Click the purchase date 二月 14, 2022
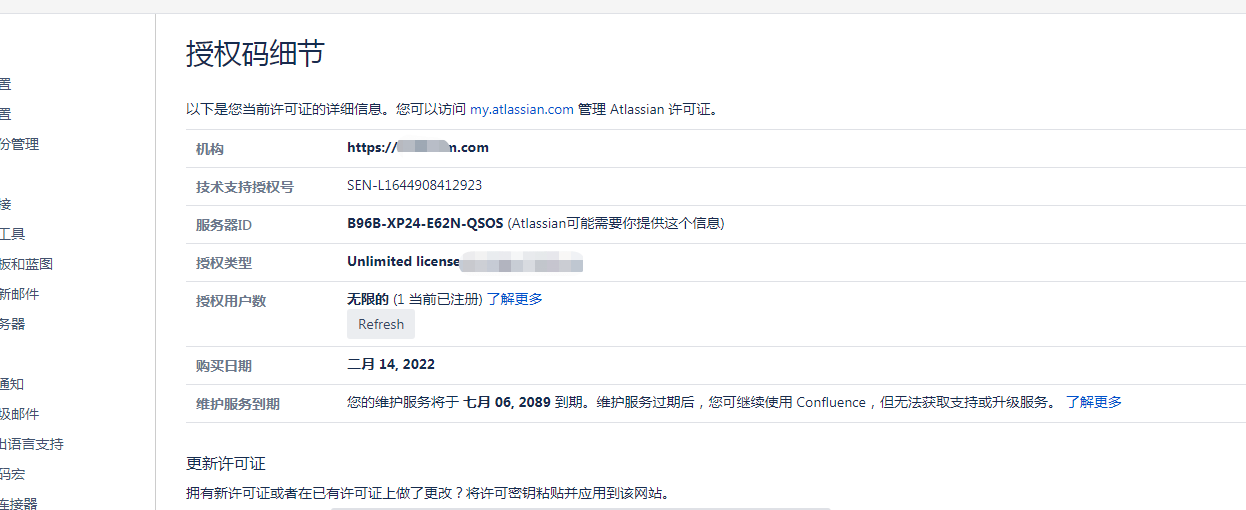Screen dimensions: 1246x510 coord(390,364)
